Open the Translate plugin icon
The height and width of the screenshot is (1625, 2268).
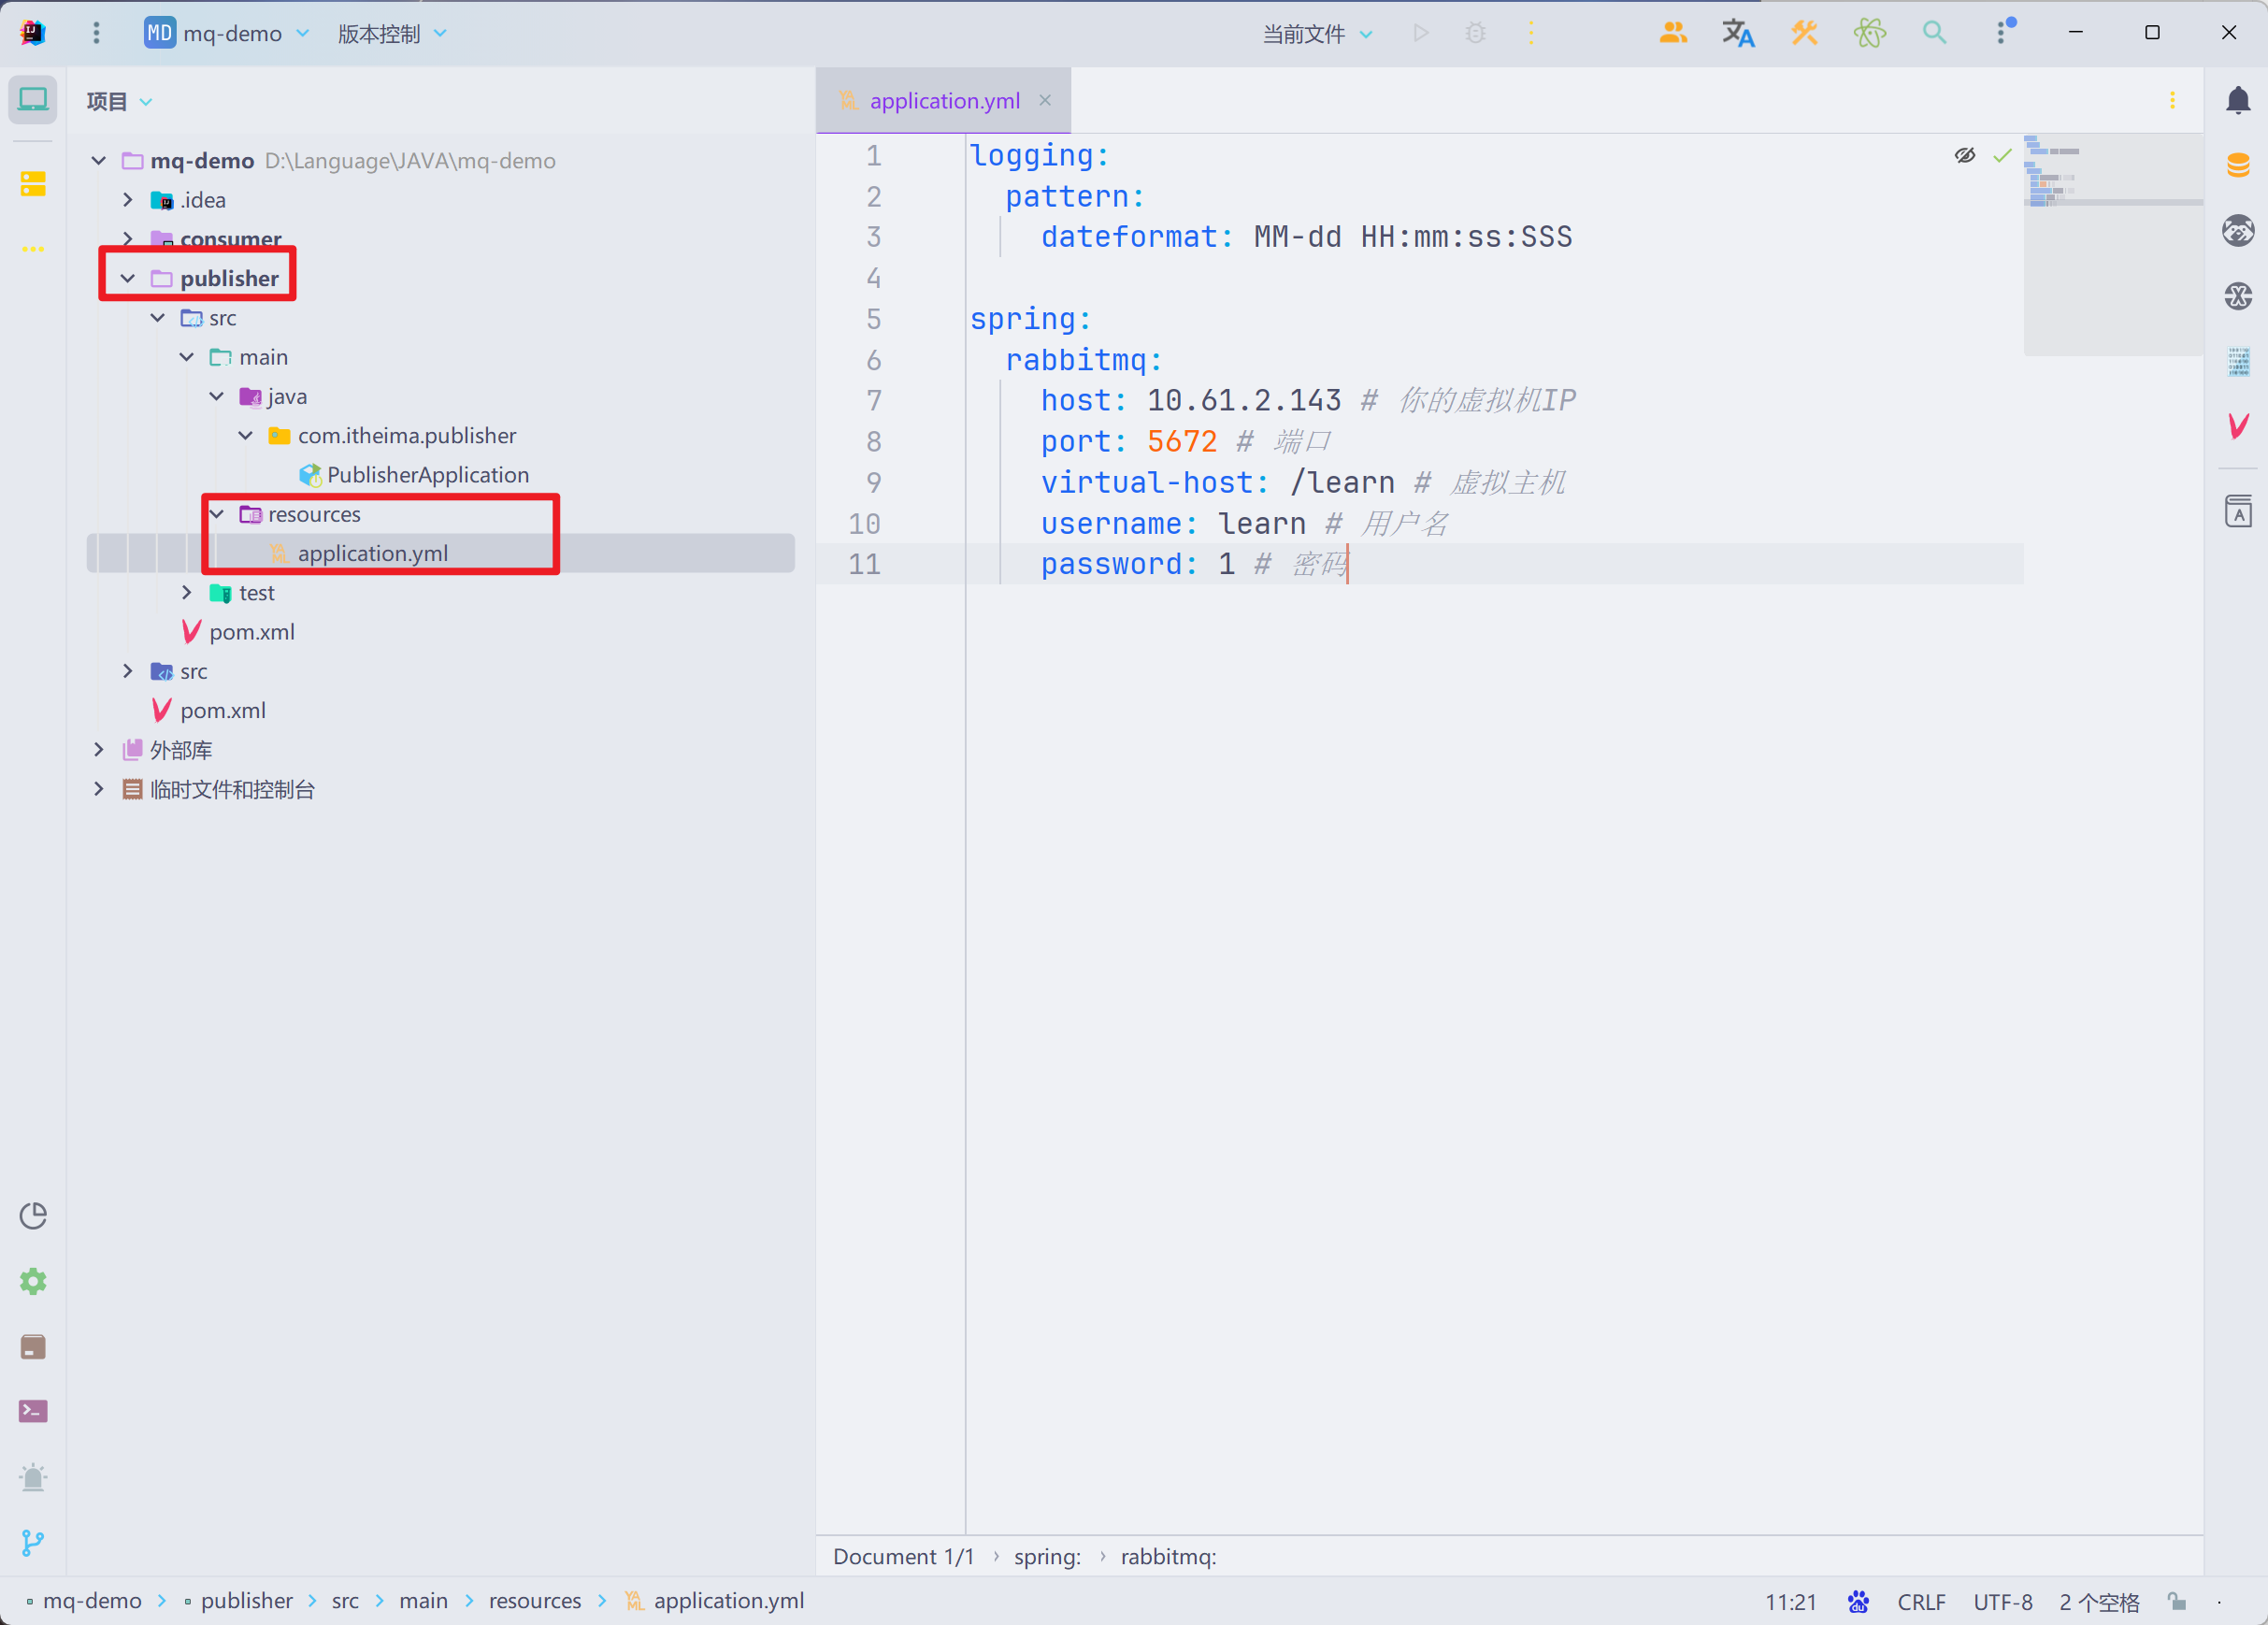click(1738, 33)
